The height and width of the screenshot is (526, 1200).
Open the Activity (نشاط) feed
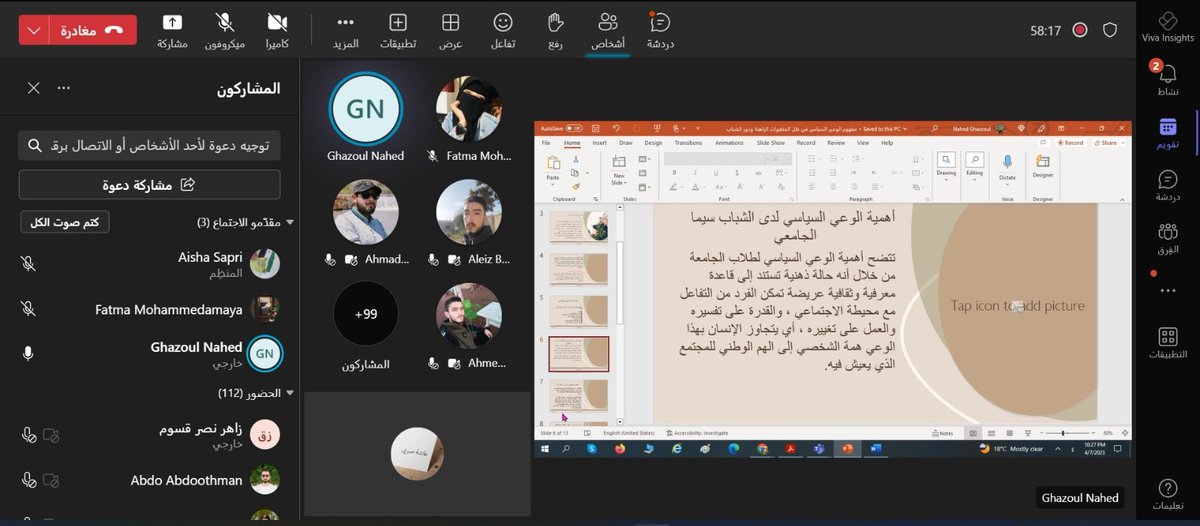[x=1168, y=78]
